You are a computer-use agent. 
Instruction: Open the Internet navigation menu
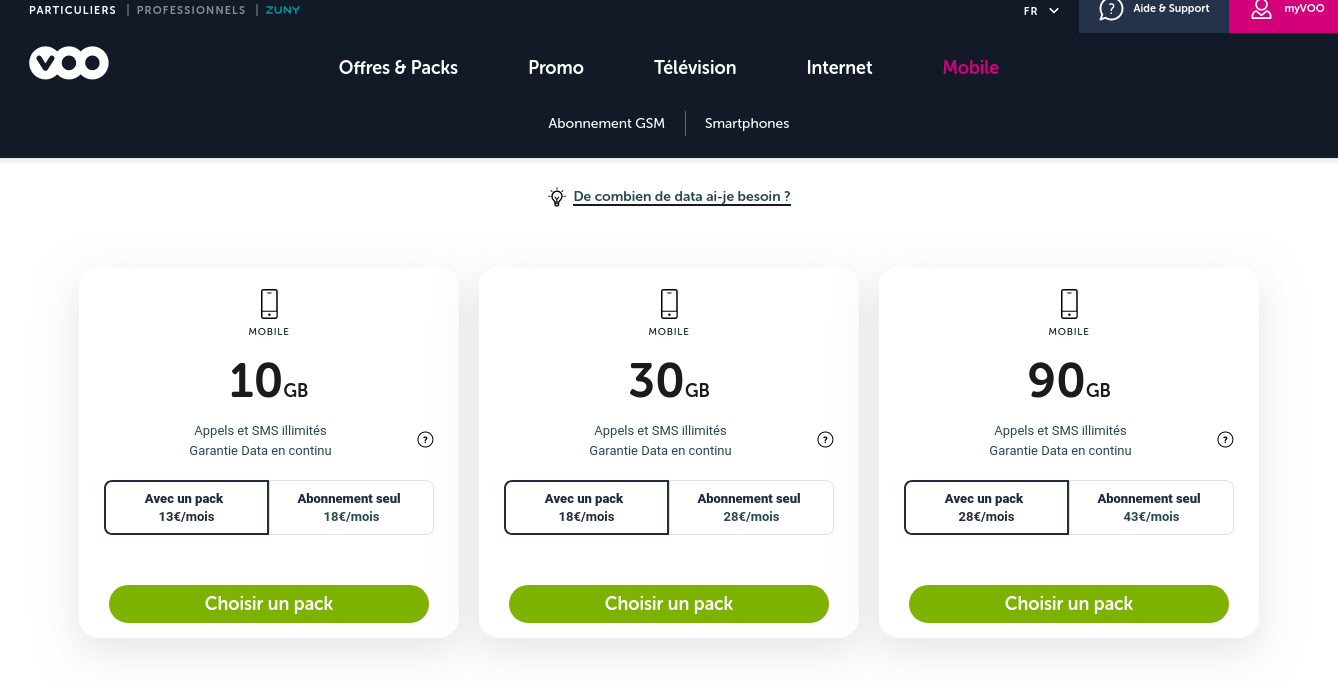coord(839,68)
